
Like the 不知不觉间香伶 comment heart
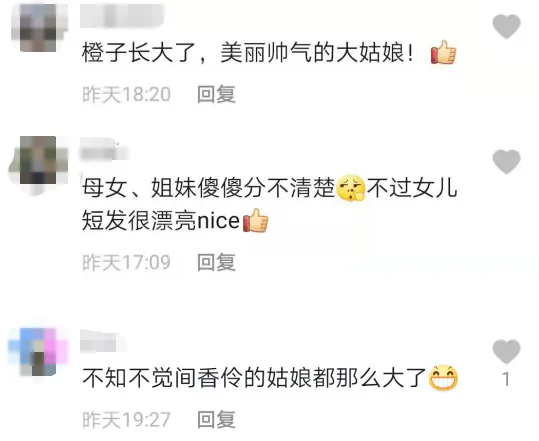[x=506, y=351]
